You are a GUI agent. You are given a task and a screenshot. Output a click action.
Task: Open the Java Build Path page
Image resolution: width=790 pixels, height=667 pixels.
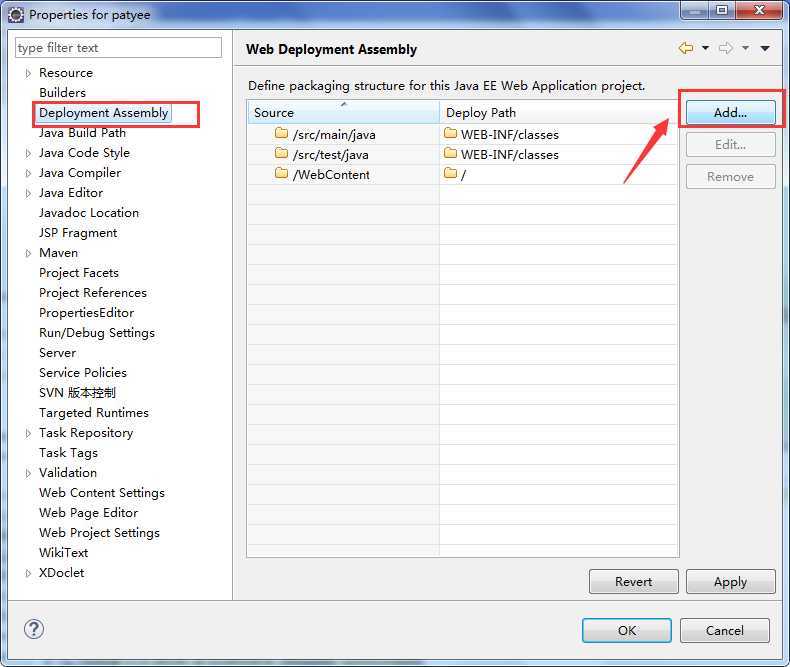pyautogui.click(x=83, y=133)
